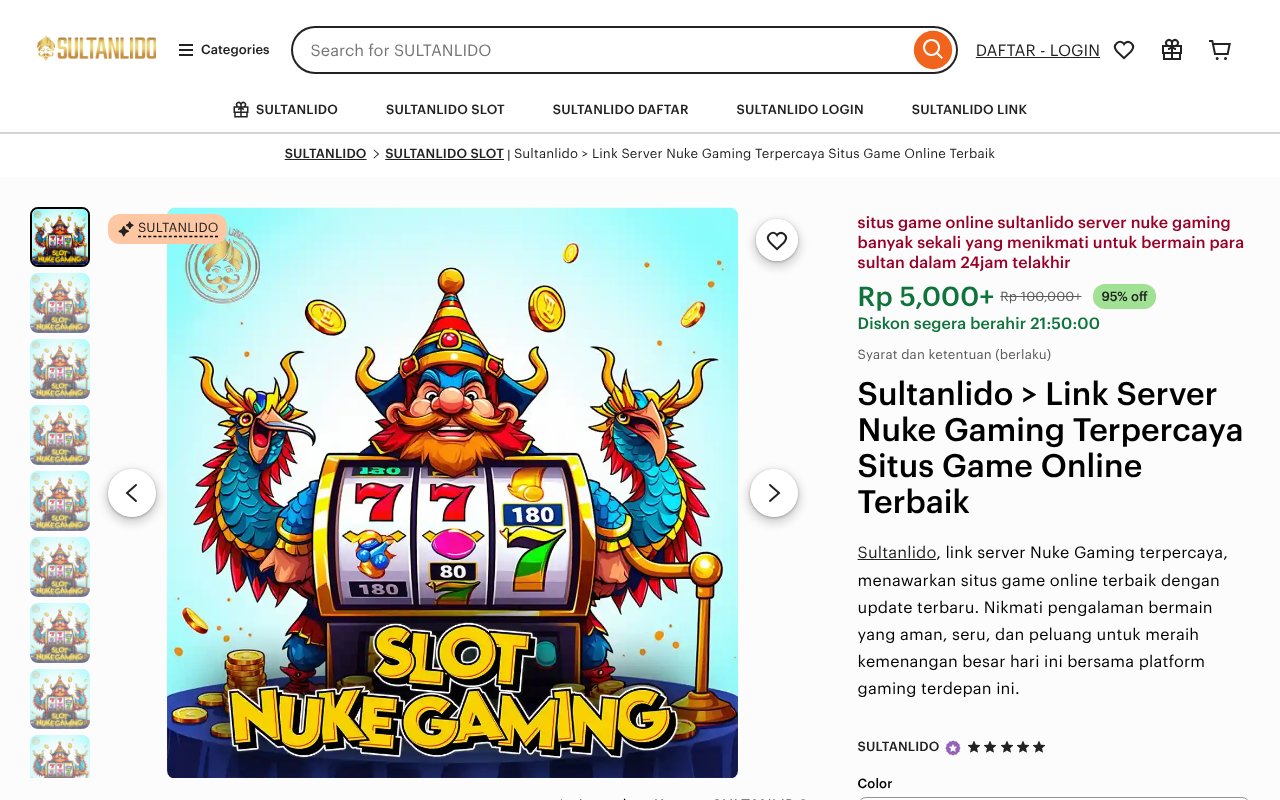Open SULTANLIDO SLOT nav item
1280x800 pixels.
pyautogui.click(x=445, y=110)
